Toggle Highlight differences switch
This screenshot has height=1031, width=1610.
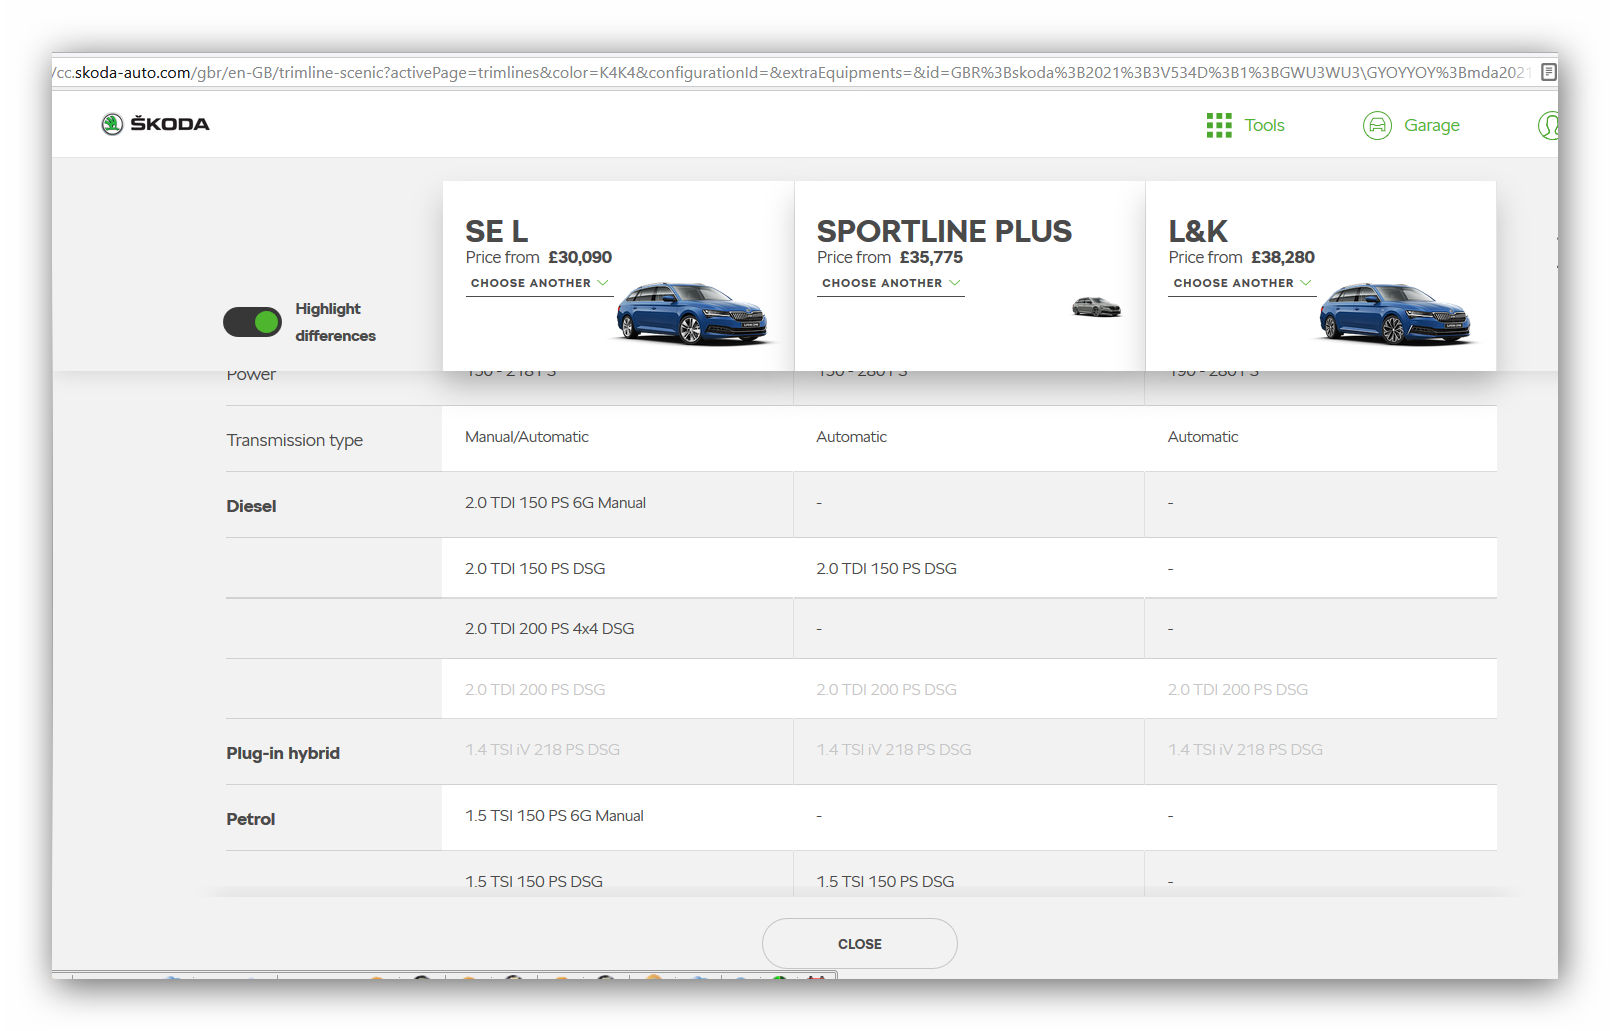click(x=252, y=322)
